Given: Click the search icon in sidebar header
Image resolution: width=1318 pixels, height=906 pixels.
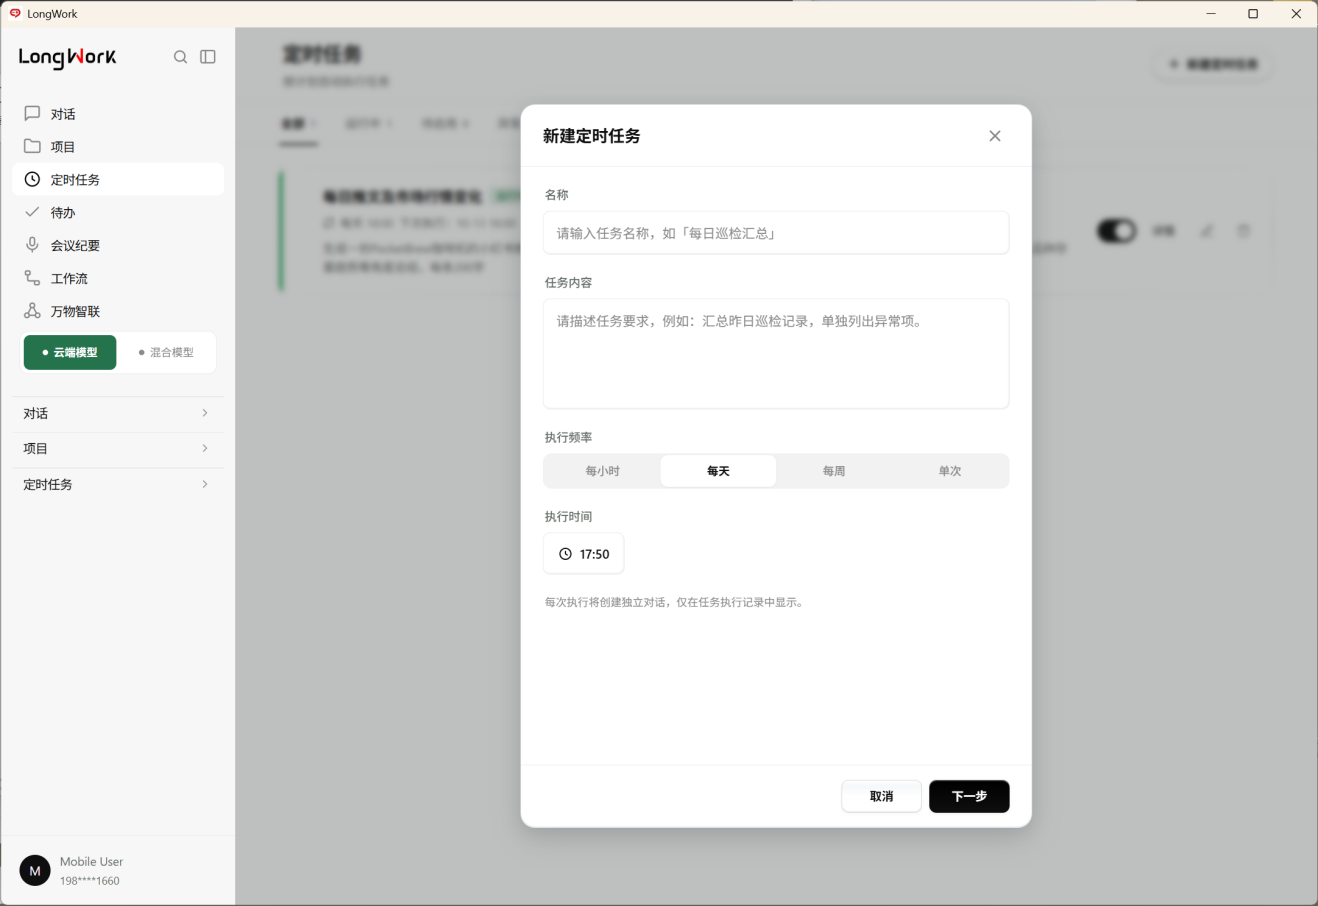Looking at the screenshot, I should 180,57.
